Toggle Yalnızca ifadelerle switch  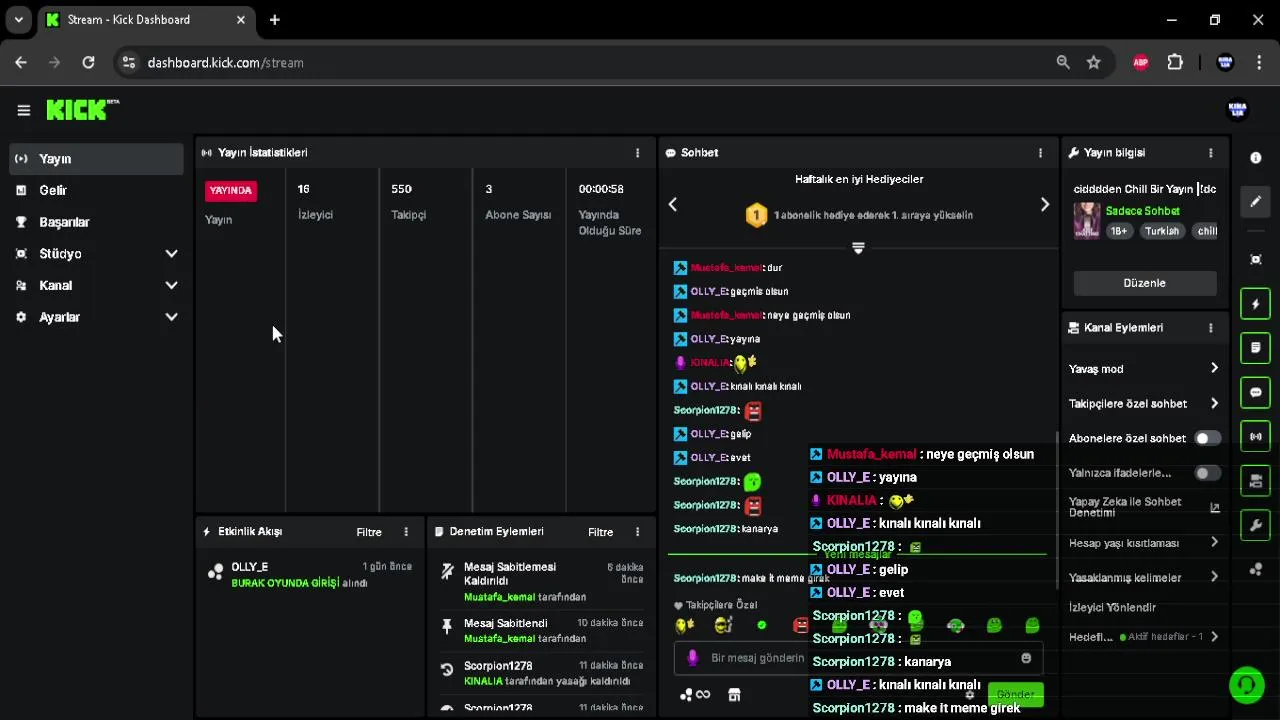point(1208,473)
